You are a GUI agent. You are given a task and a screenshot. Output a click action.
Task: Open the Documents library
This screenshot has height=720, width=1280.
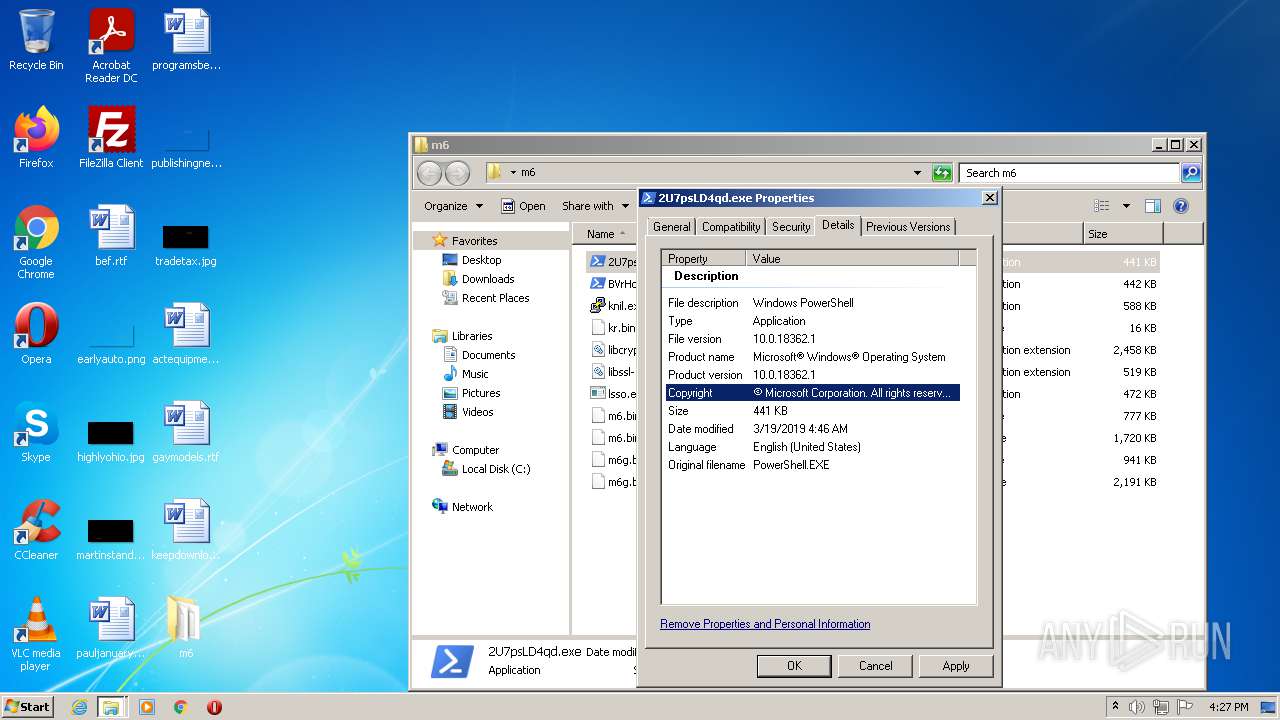coord(488,355)
